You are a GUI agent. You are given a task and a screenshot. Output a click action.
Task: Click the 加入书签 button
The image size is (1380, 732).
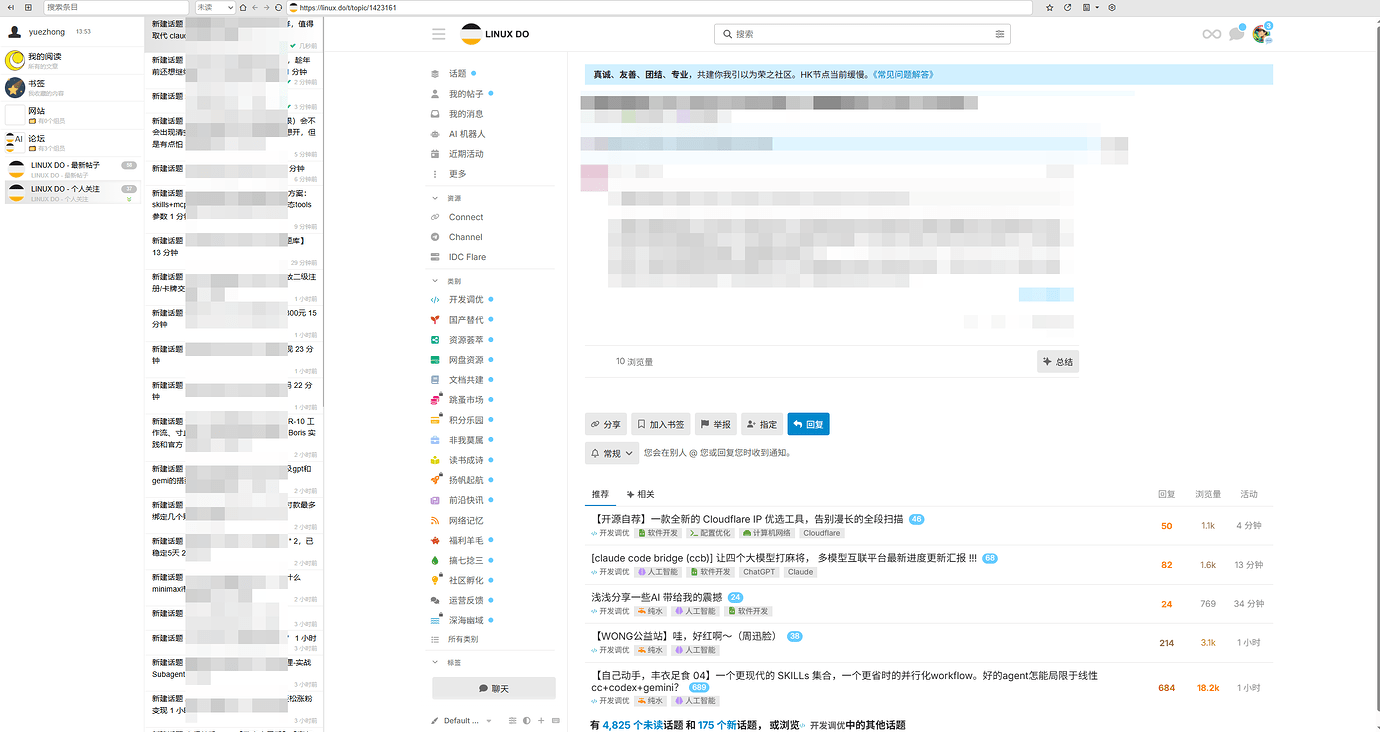point(660,424)
